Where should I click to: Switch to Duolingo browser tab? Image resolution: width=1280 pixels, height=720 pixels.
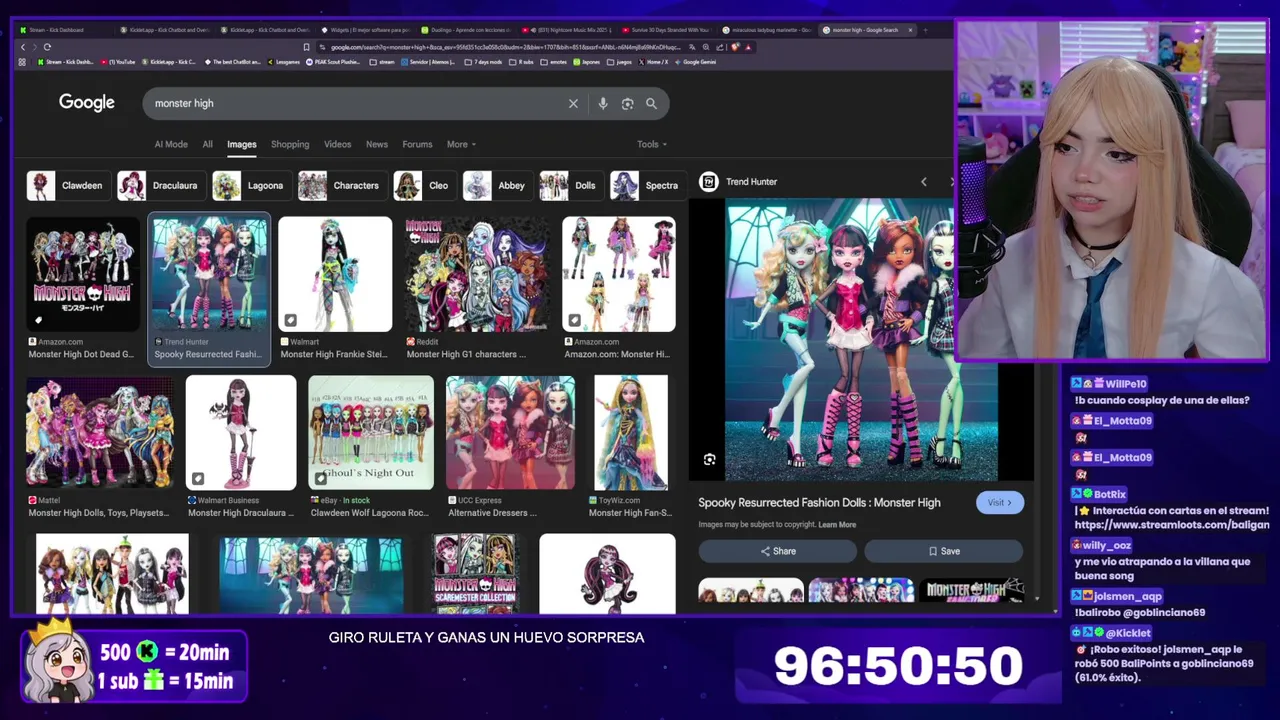click(465, 30)
